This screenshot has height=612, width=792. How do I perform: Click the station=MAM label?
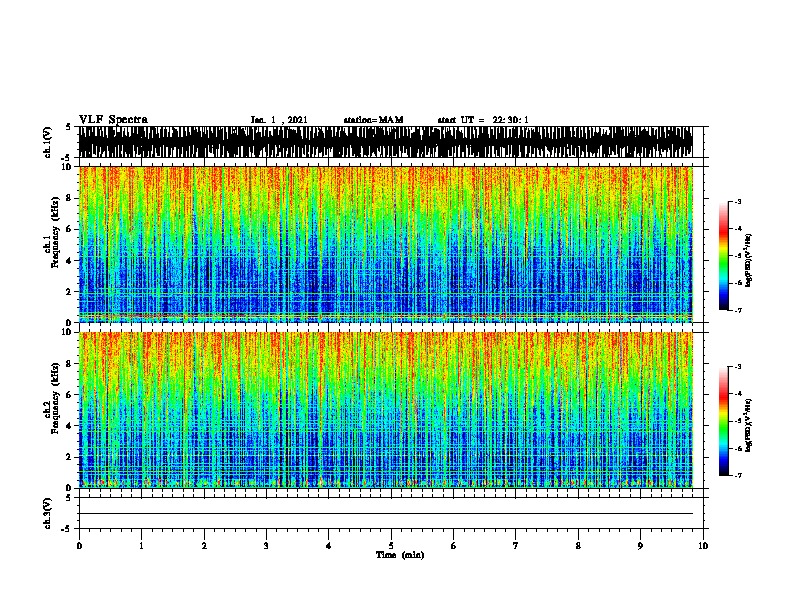tap(373, 120)
